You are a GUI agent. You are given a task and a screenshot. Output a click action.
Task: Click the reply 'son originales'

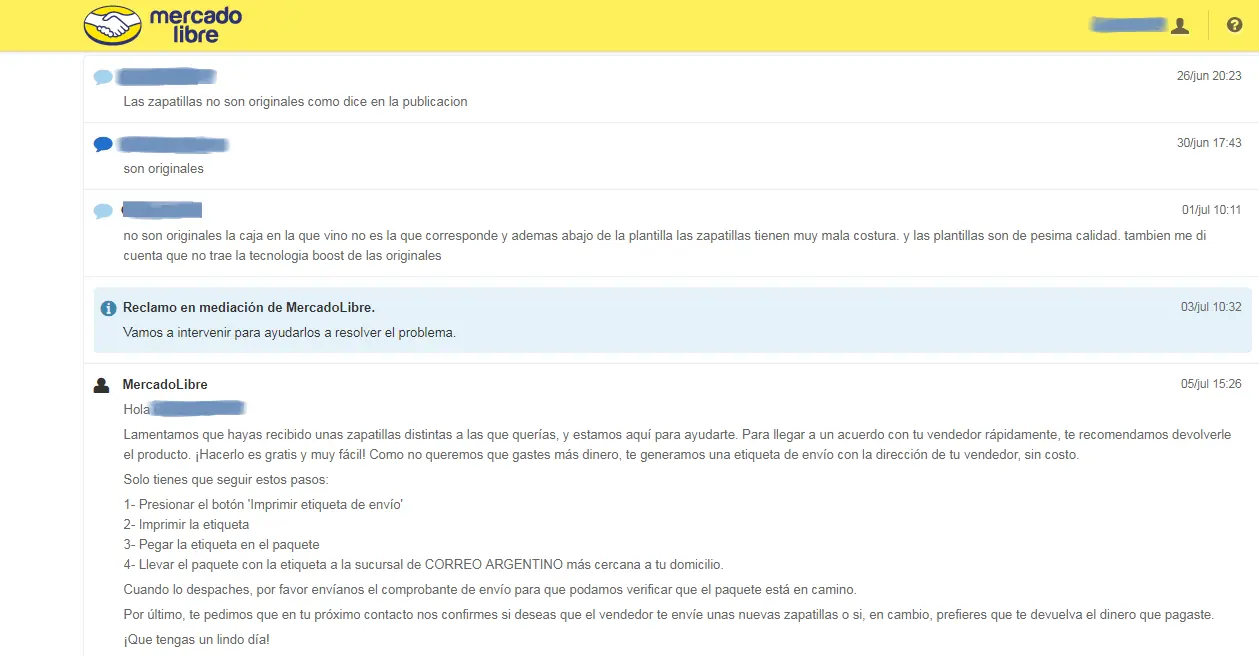point(163,168)
